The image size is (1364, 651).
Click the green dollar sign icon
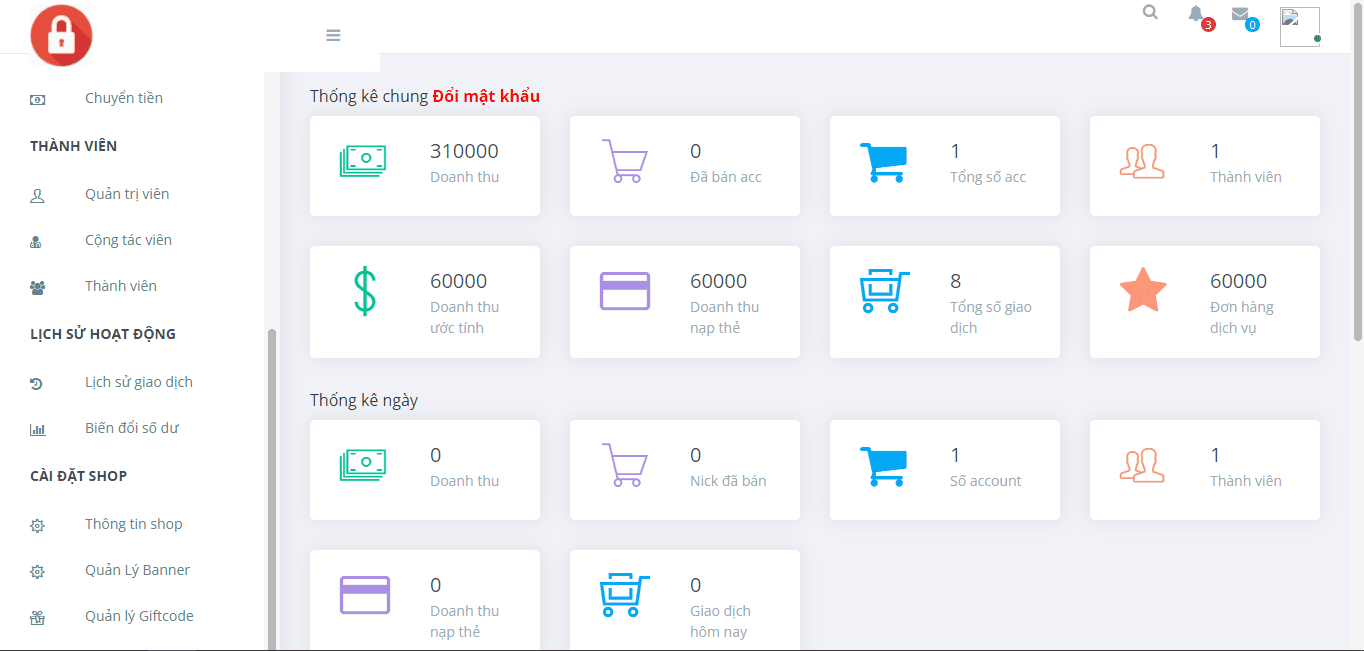365,291
